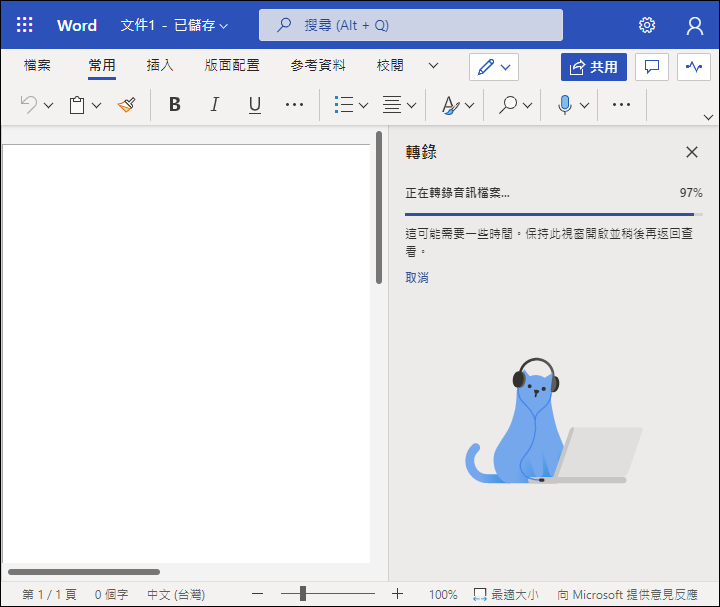Click zoom out minus button
This screenshot has width=720, height=607.
[x=258, y=594]
